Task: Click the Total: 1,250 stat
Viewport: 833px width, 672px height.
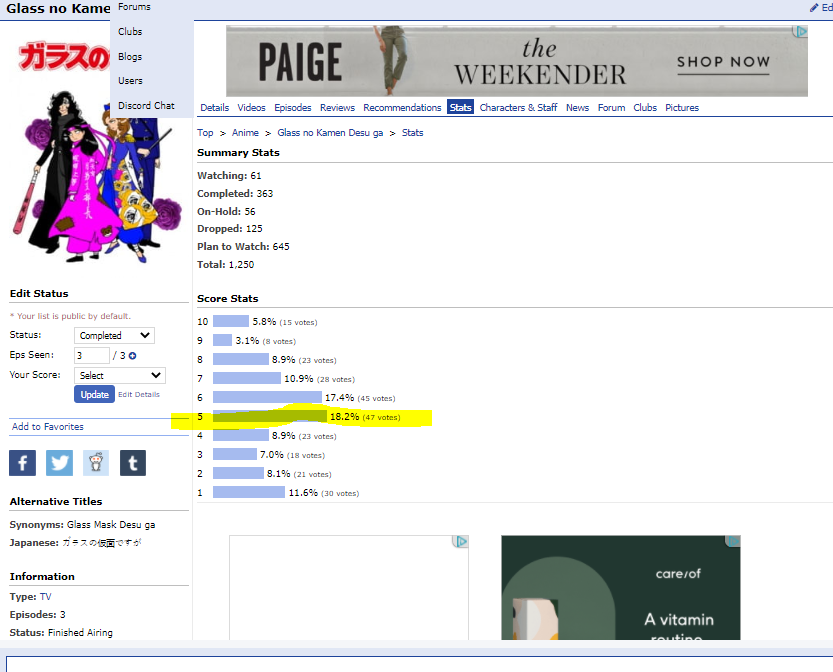Action: [x=225, y=265]
